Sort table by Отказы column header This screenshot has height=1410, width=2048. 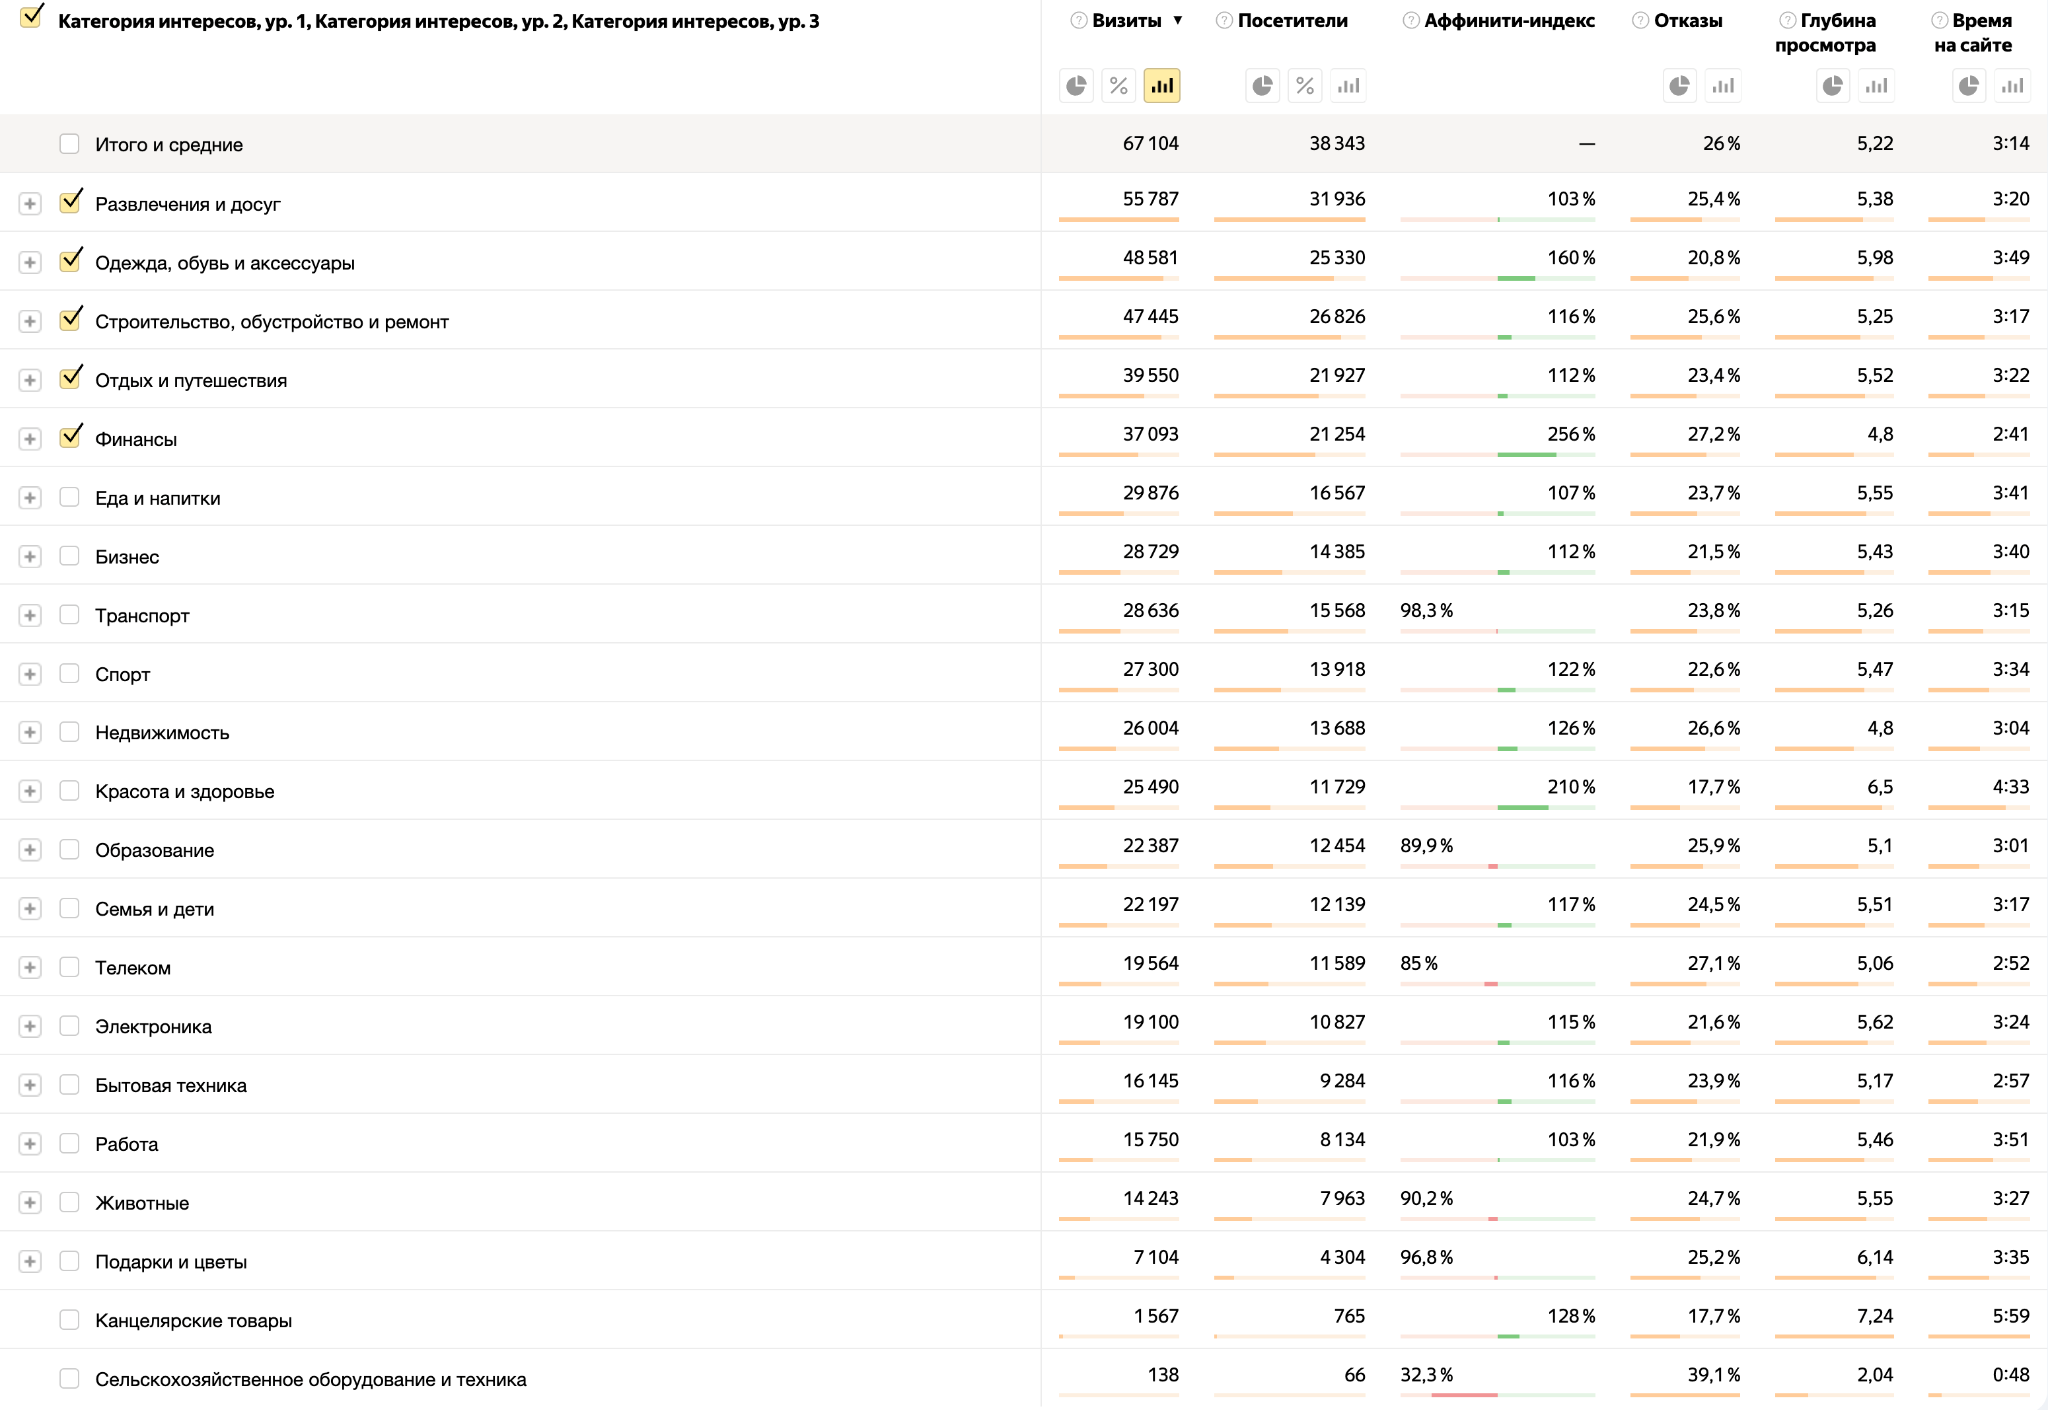(x=1688, y=21)
